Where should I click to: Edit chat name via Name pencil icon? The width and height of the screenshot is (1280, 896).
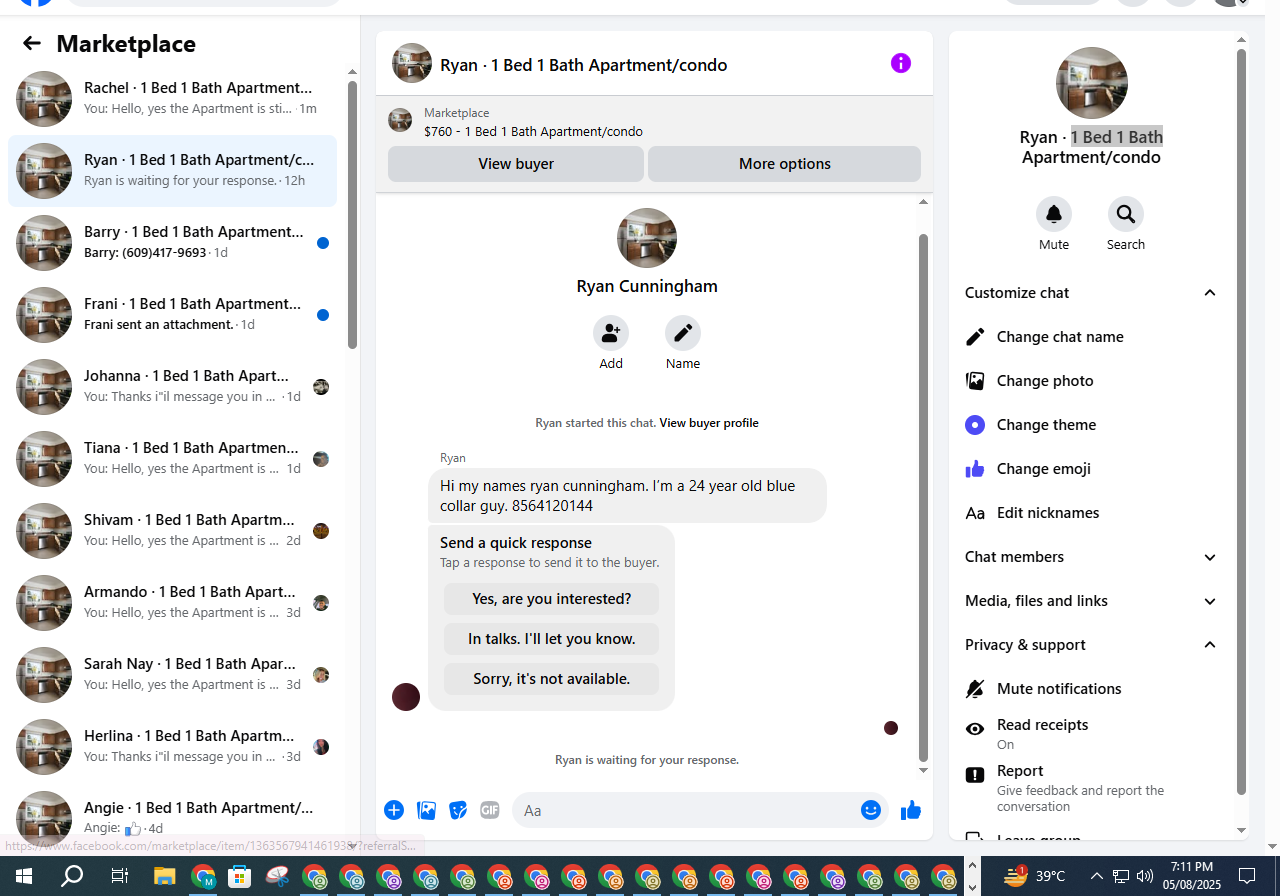683,333
